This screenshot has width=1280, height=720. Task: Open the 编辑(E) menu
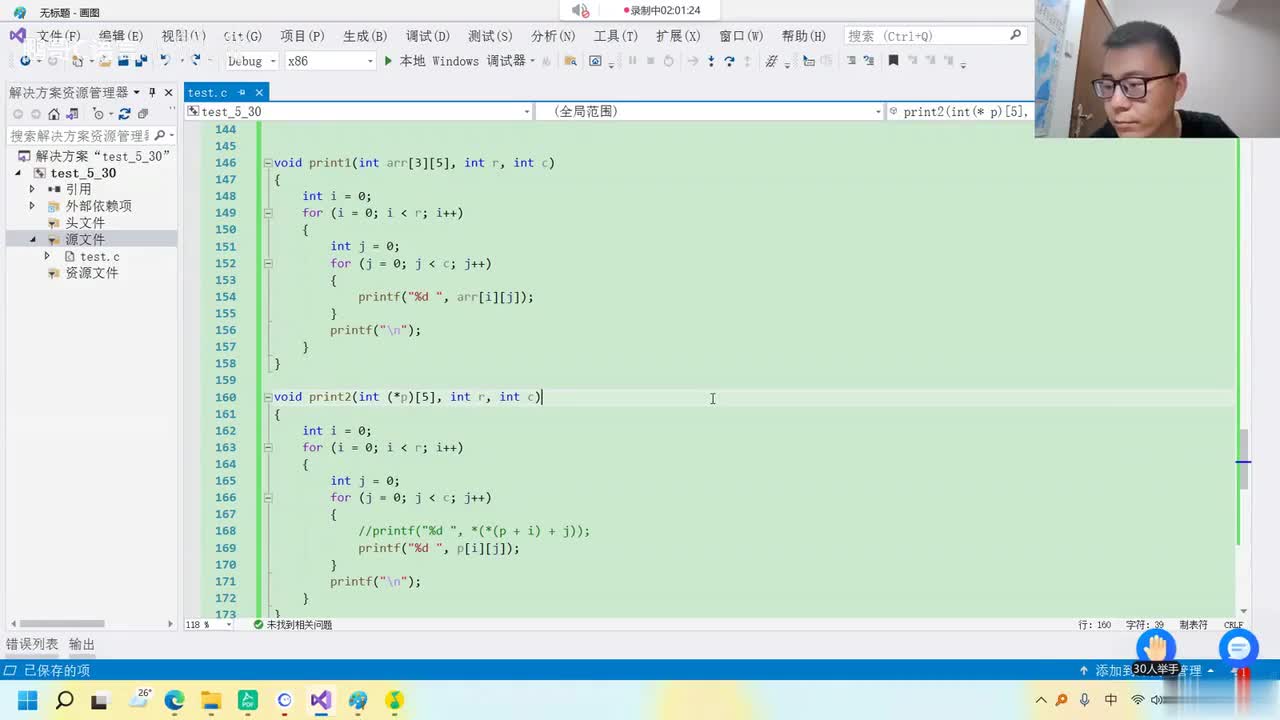tap(121, 36)
